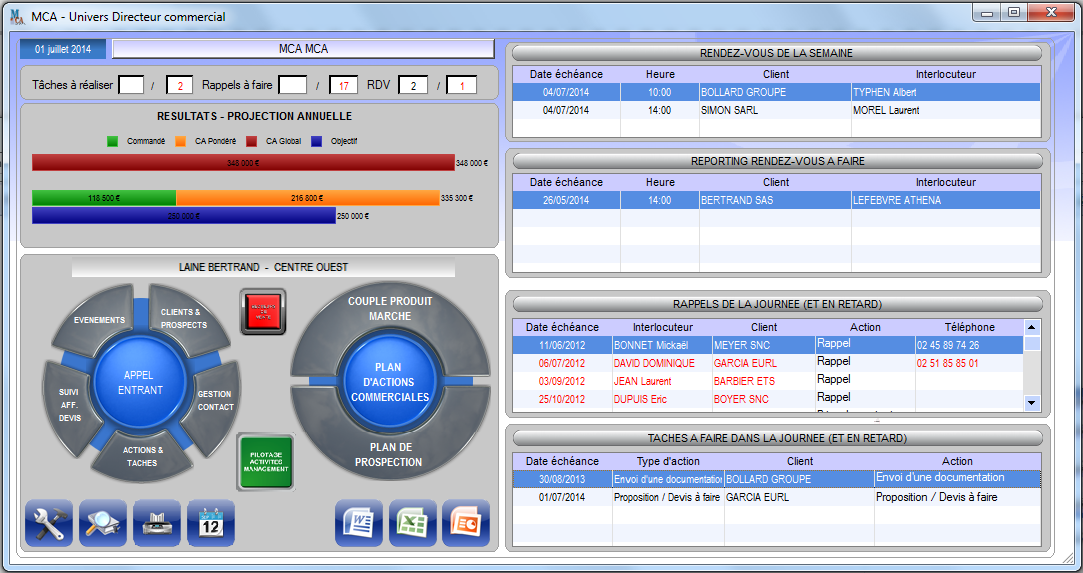Click the Laine Bertrand - Centre Ouest label
Screen dimensions: 1083x573
point(263,267)
